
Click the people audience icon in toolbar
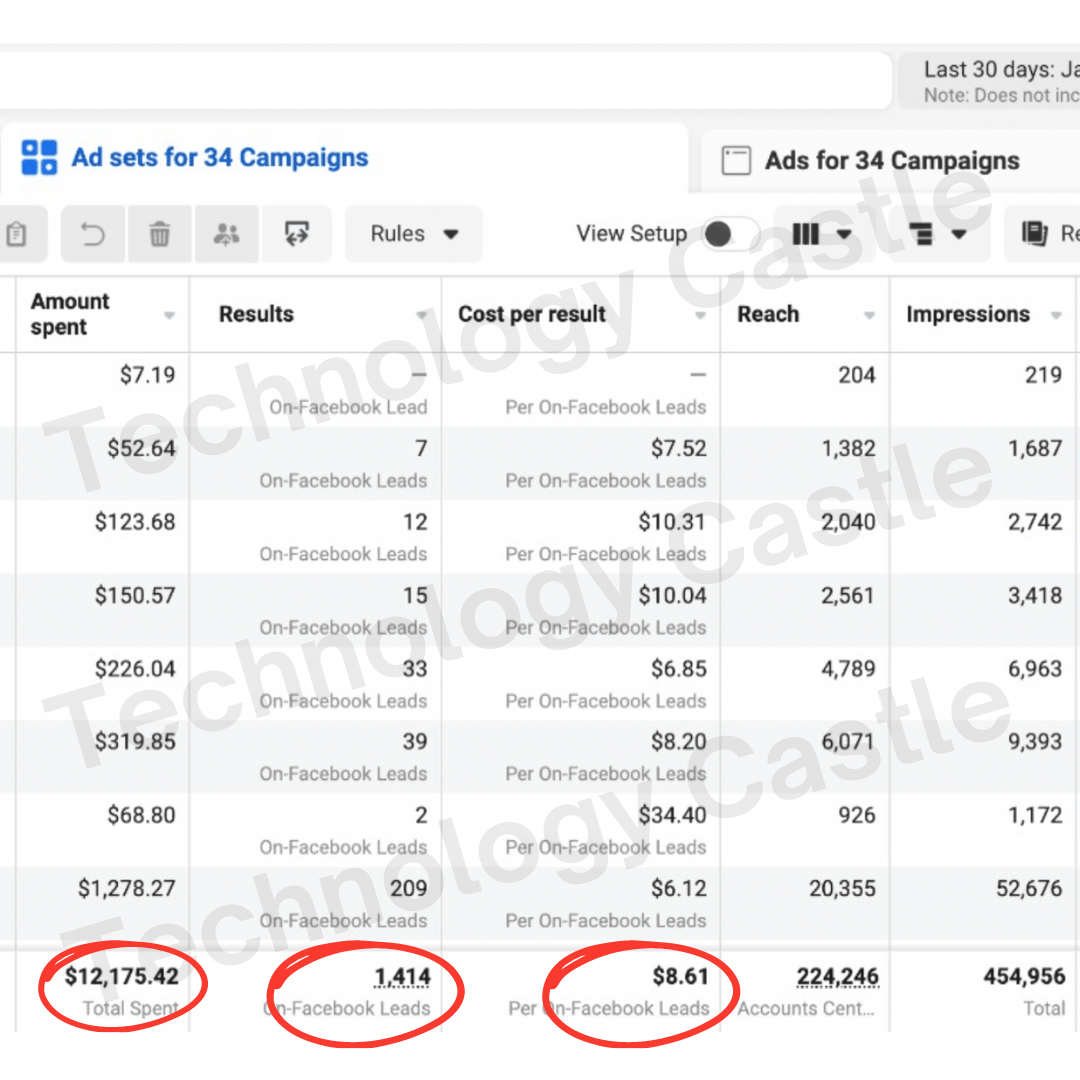[227, 234]
